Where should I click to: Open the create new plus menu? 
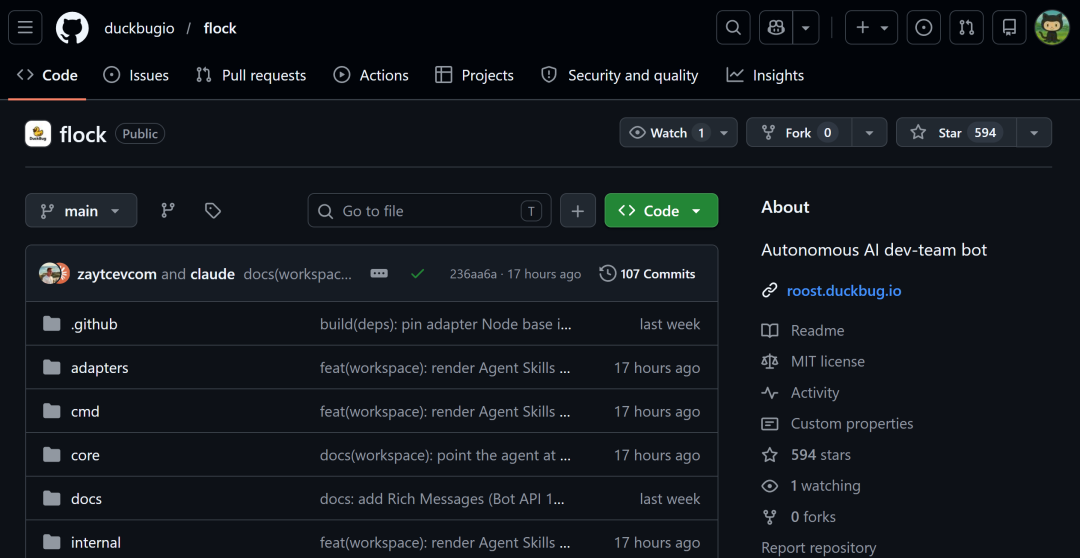click(871, 28)
